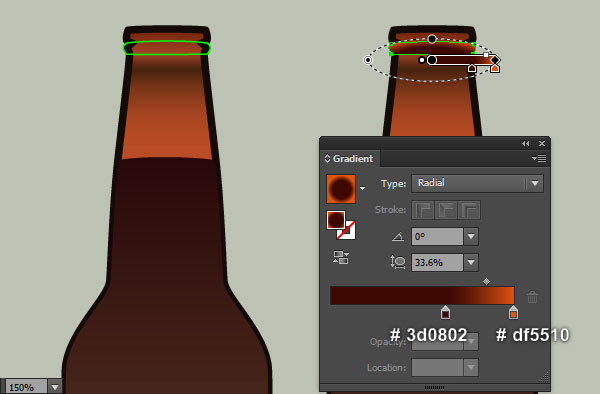The height and width of the screenshot is (394, 600).
Task: Cycle the Gradient panel display using the tab arrows
Action: tap(327, 158)
